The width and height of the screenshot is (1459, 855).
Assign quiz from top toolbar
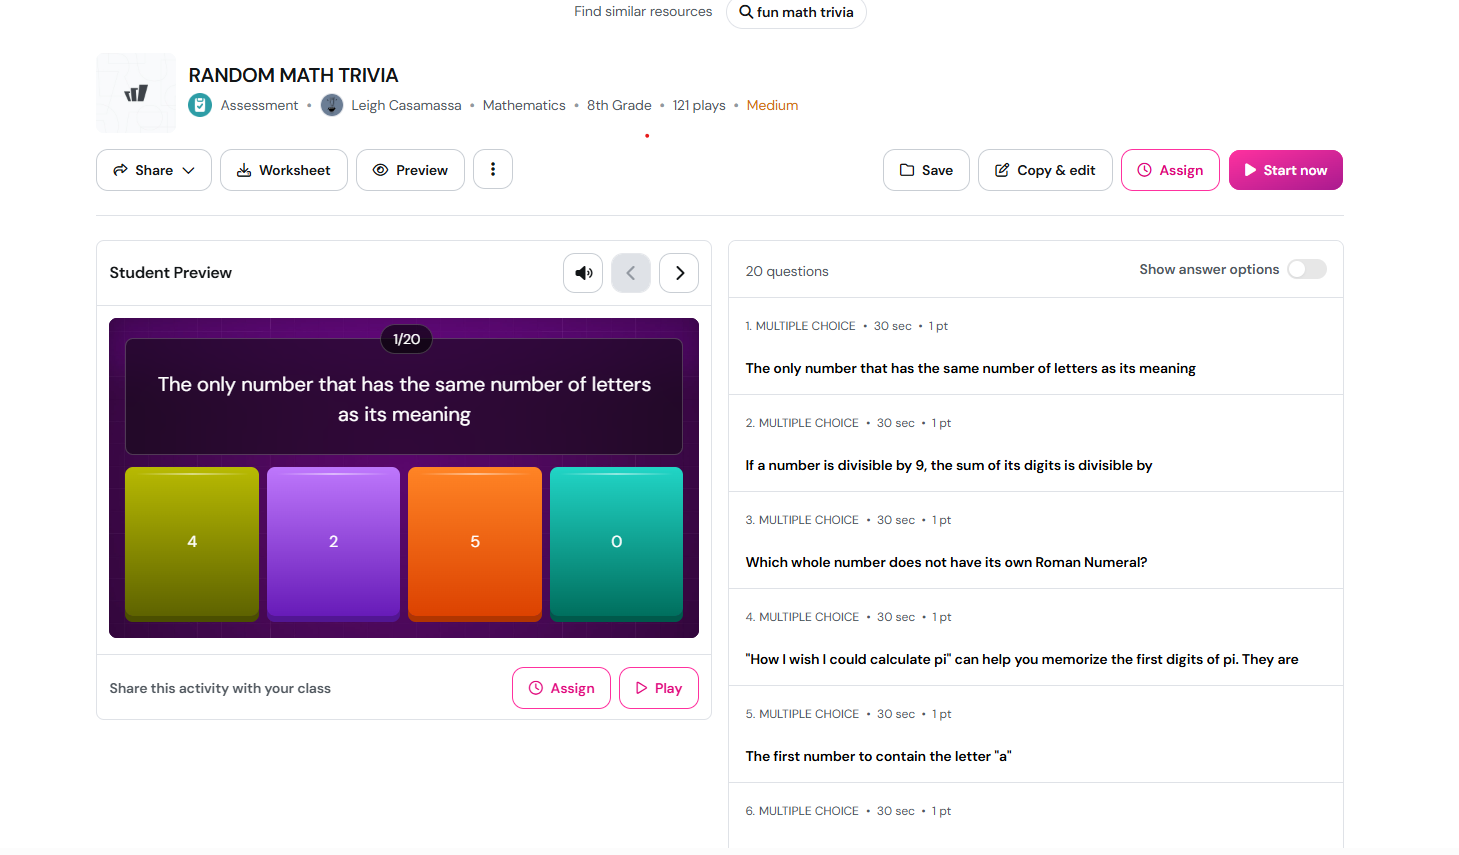[1170, 170]
